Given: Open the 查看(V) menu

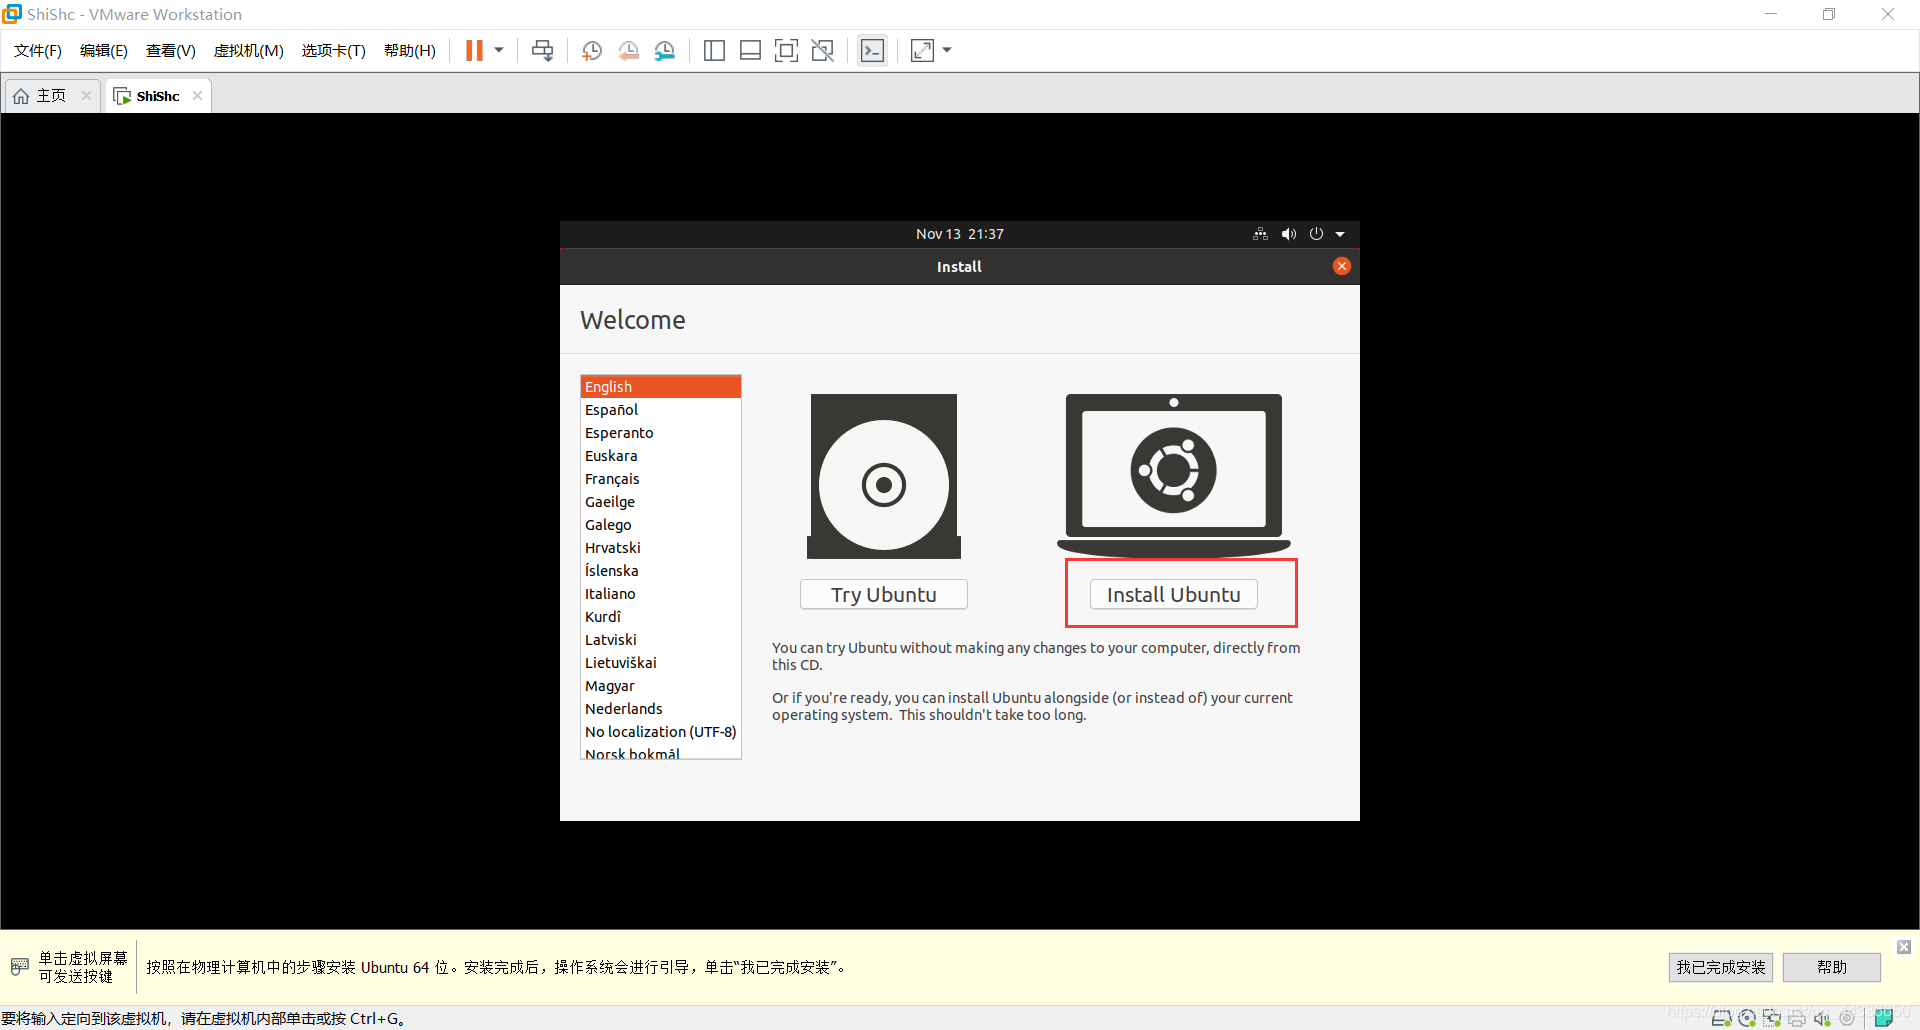Looking at the screenshot, I should pos(171,51).
